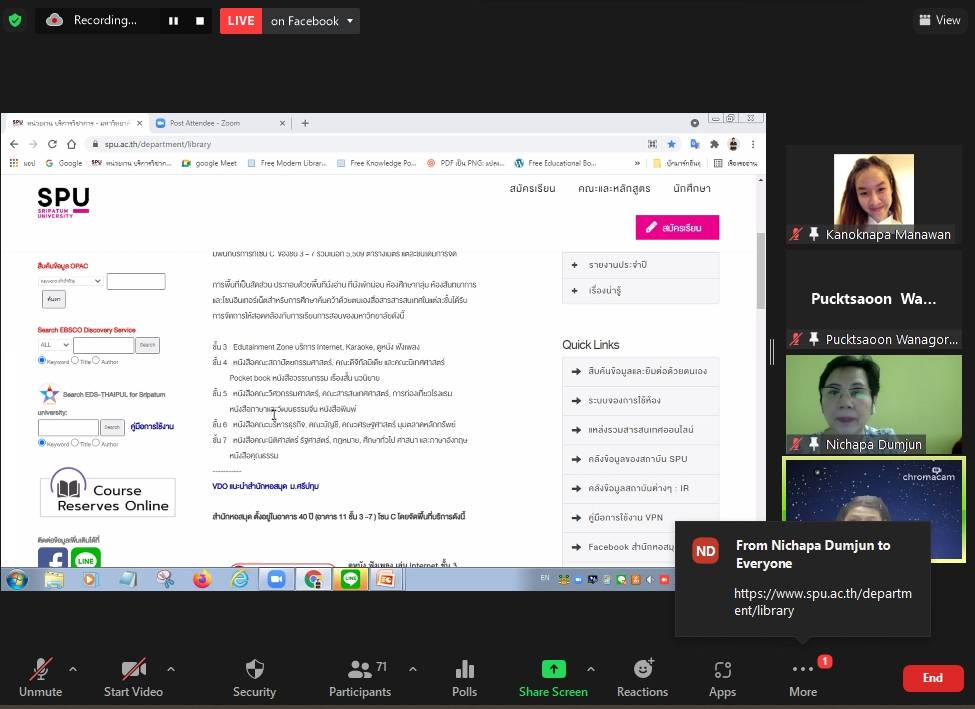975x709 pixels.
Task: Expand the รายงานประจำปี section
Action: tap(640, 265)
